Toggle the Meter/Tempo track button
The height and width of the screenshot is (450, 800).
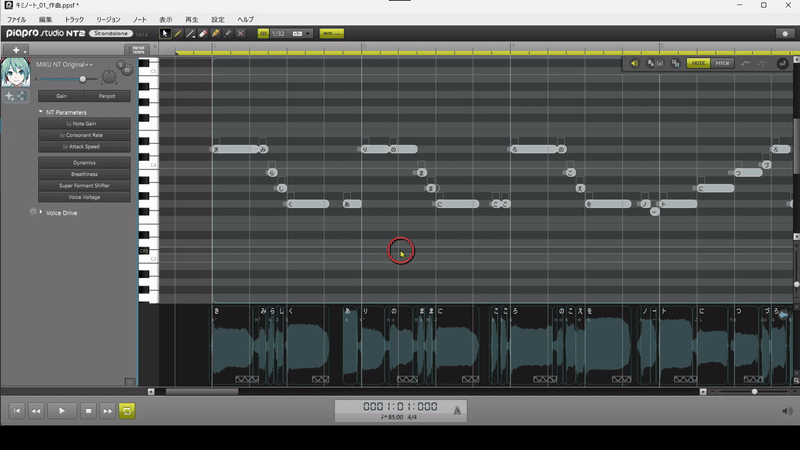pos(138,50)
